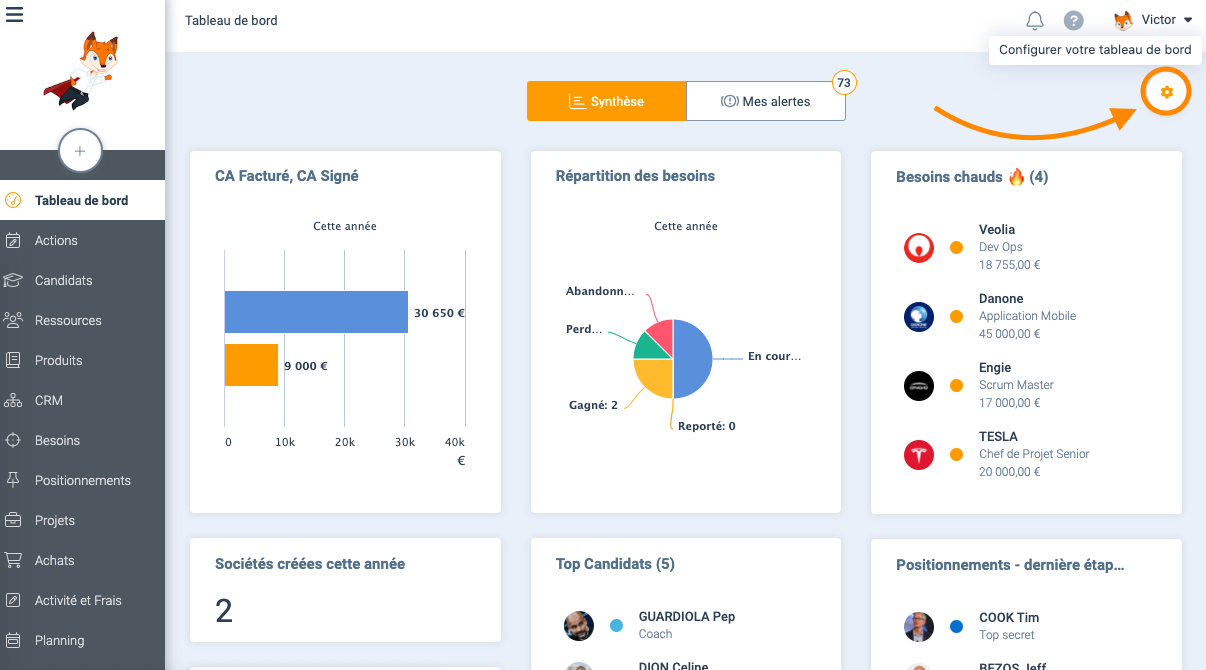Click the Top Candidats (5) heading
The width and height of the screenshot is (1206, 670).
615,564
